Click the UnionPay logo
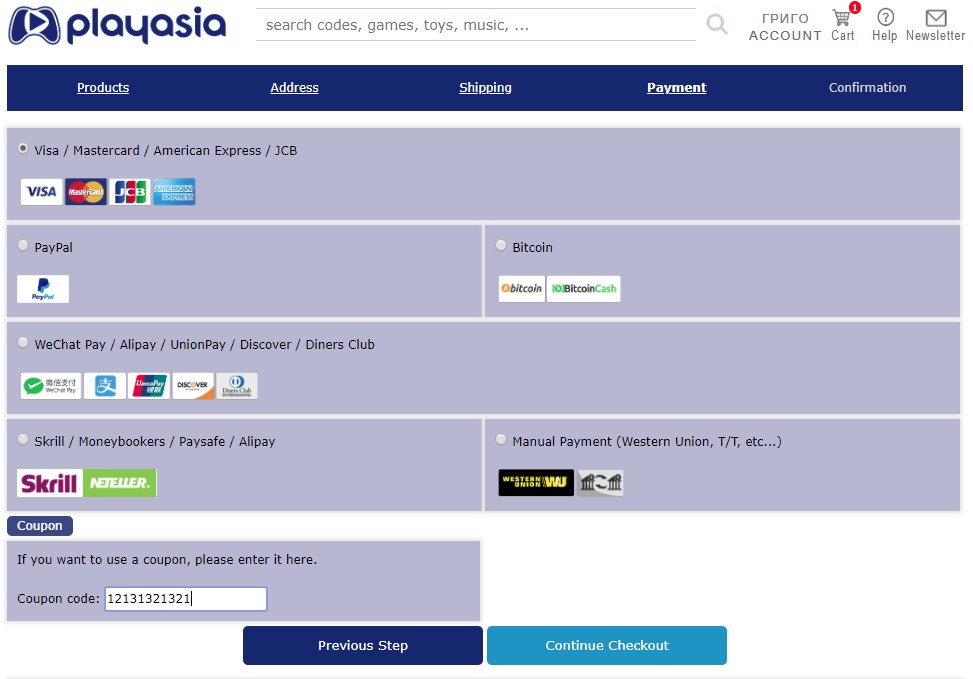The width and height of the screenshot is (973, 679). [149, 386]
